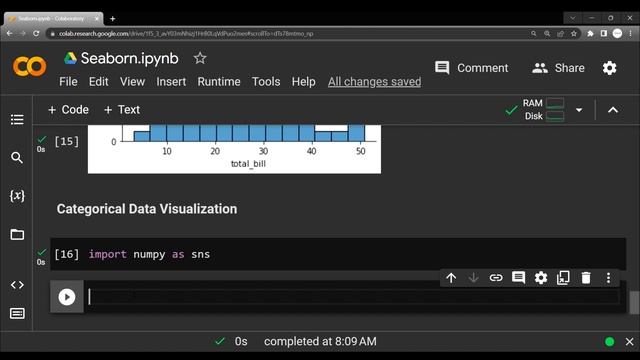
Task: Open the Files browser panel
Action: [17, 234]
